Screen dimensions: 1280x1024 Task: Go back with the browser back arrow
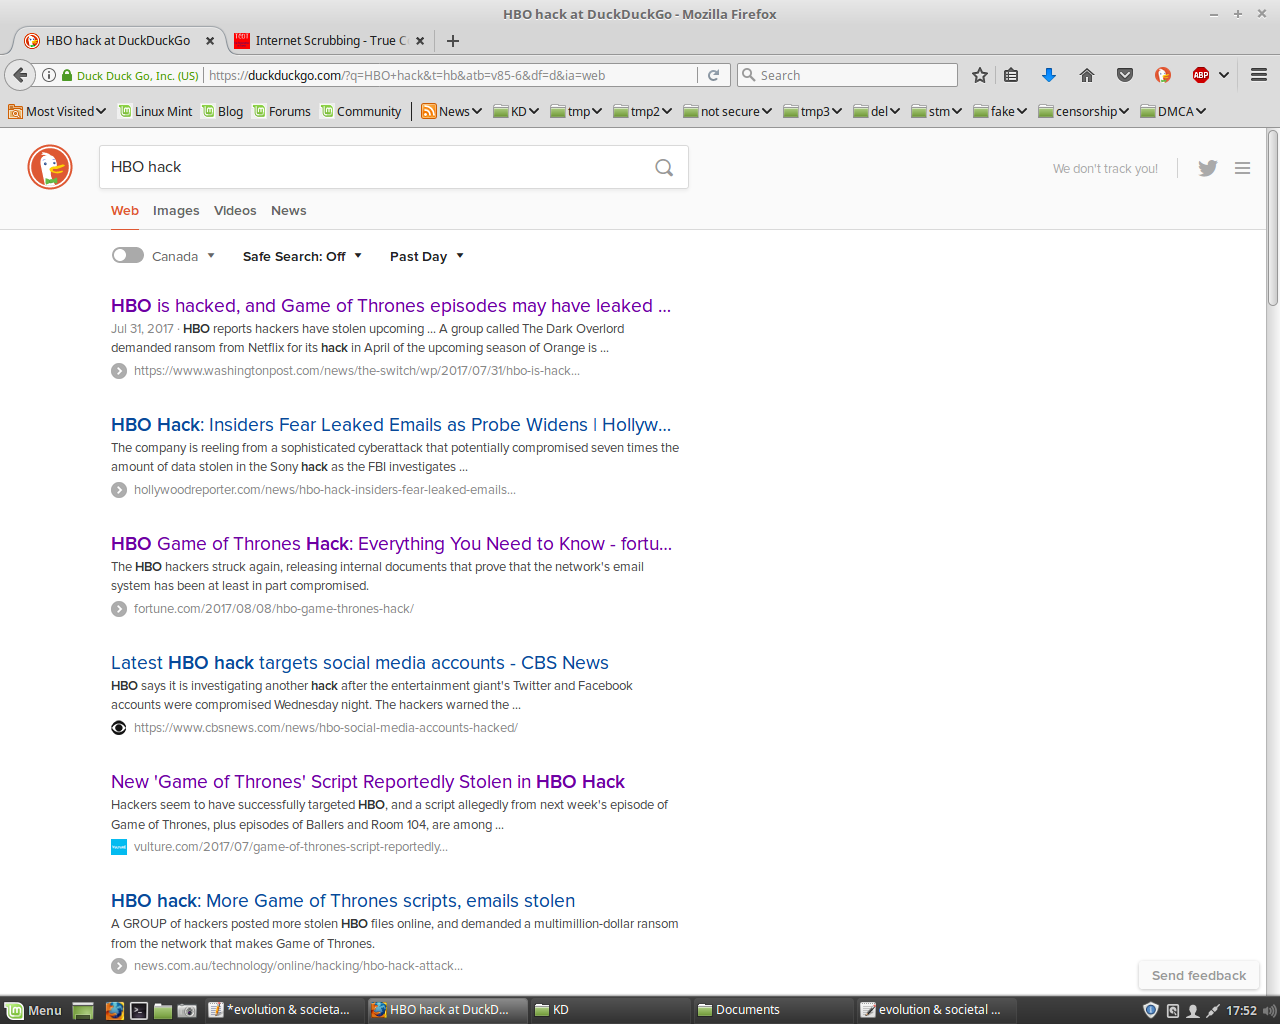(20, 75)
